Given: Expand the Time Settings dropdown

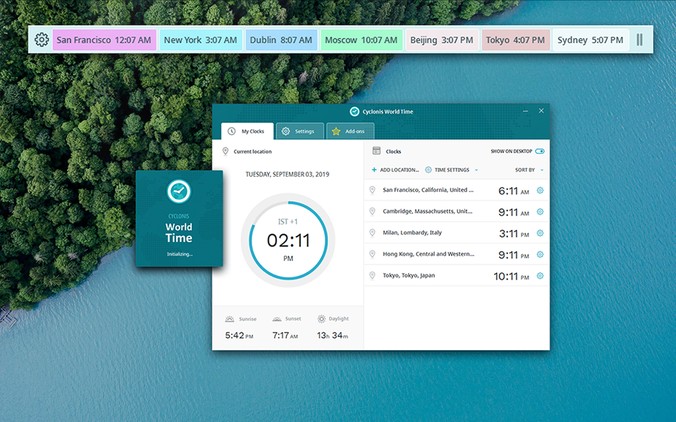Looking at the screenshot, I should coord(451,170).
